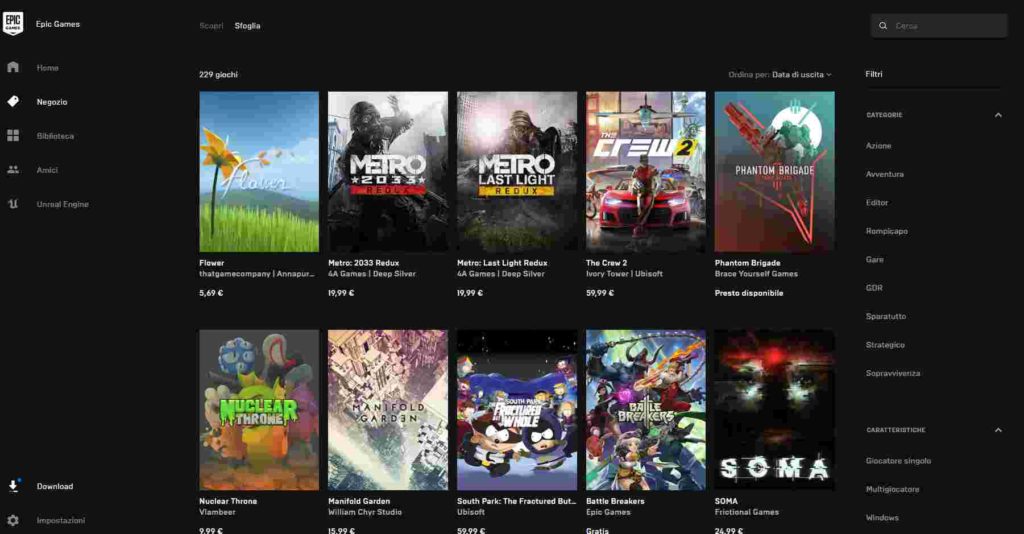Filter by Sopravvivenza category
This screenshot has width=1024, height=534.
(x=893, y=373)
